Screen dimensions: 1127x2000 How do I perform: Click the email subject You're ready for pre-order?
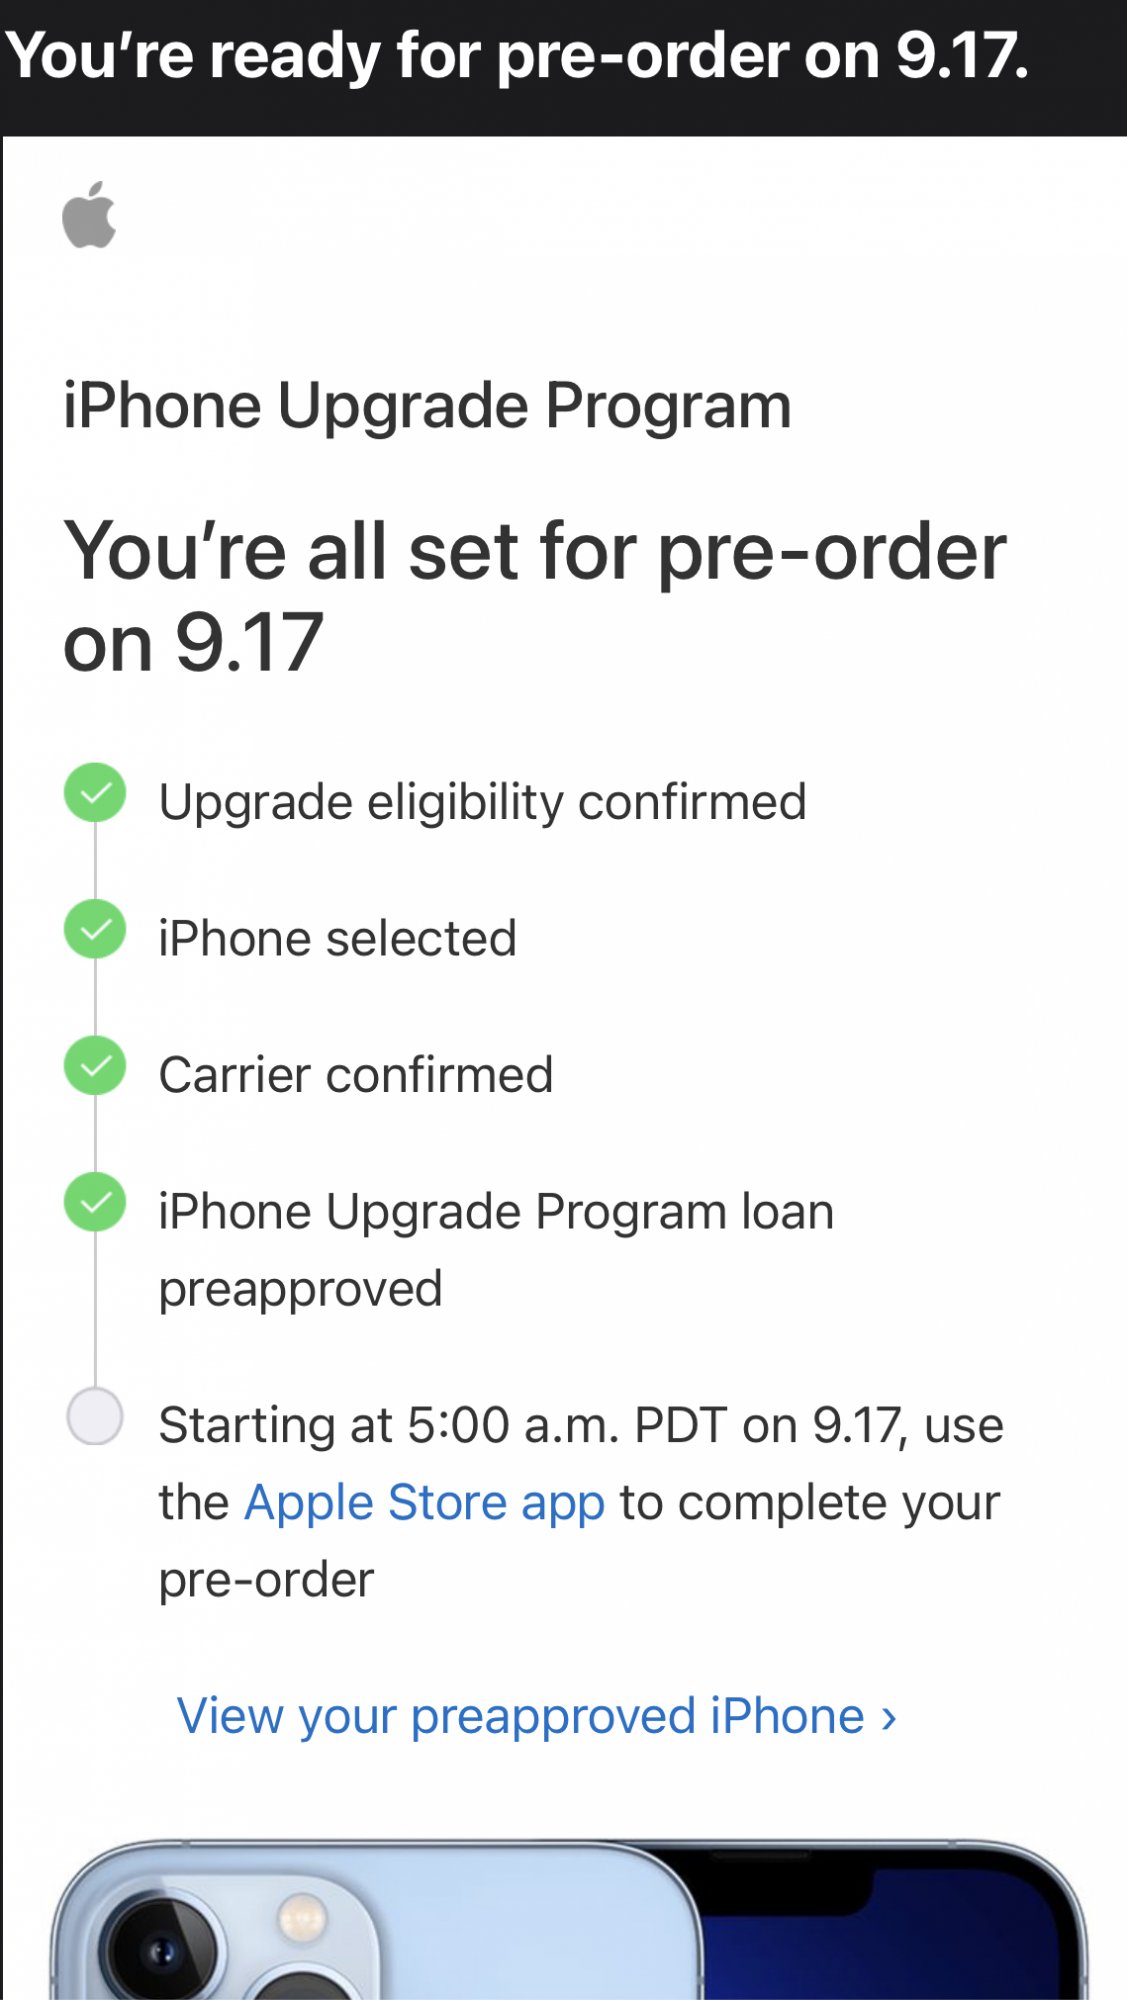tap(516, 55)
